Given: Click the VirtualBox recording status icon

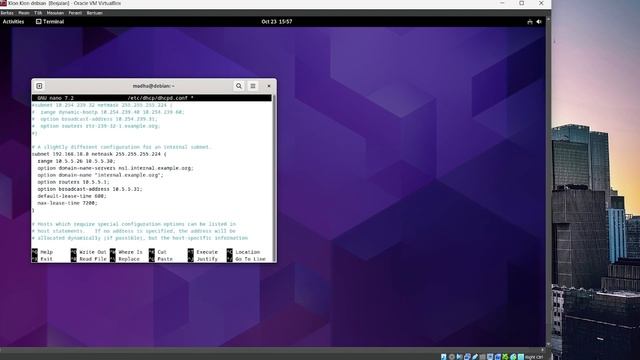Looking at the screenshot, I should (x=498, y=357).
